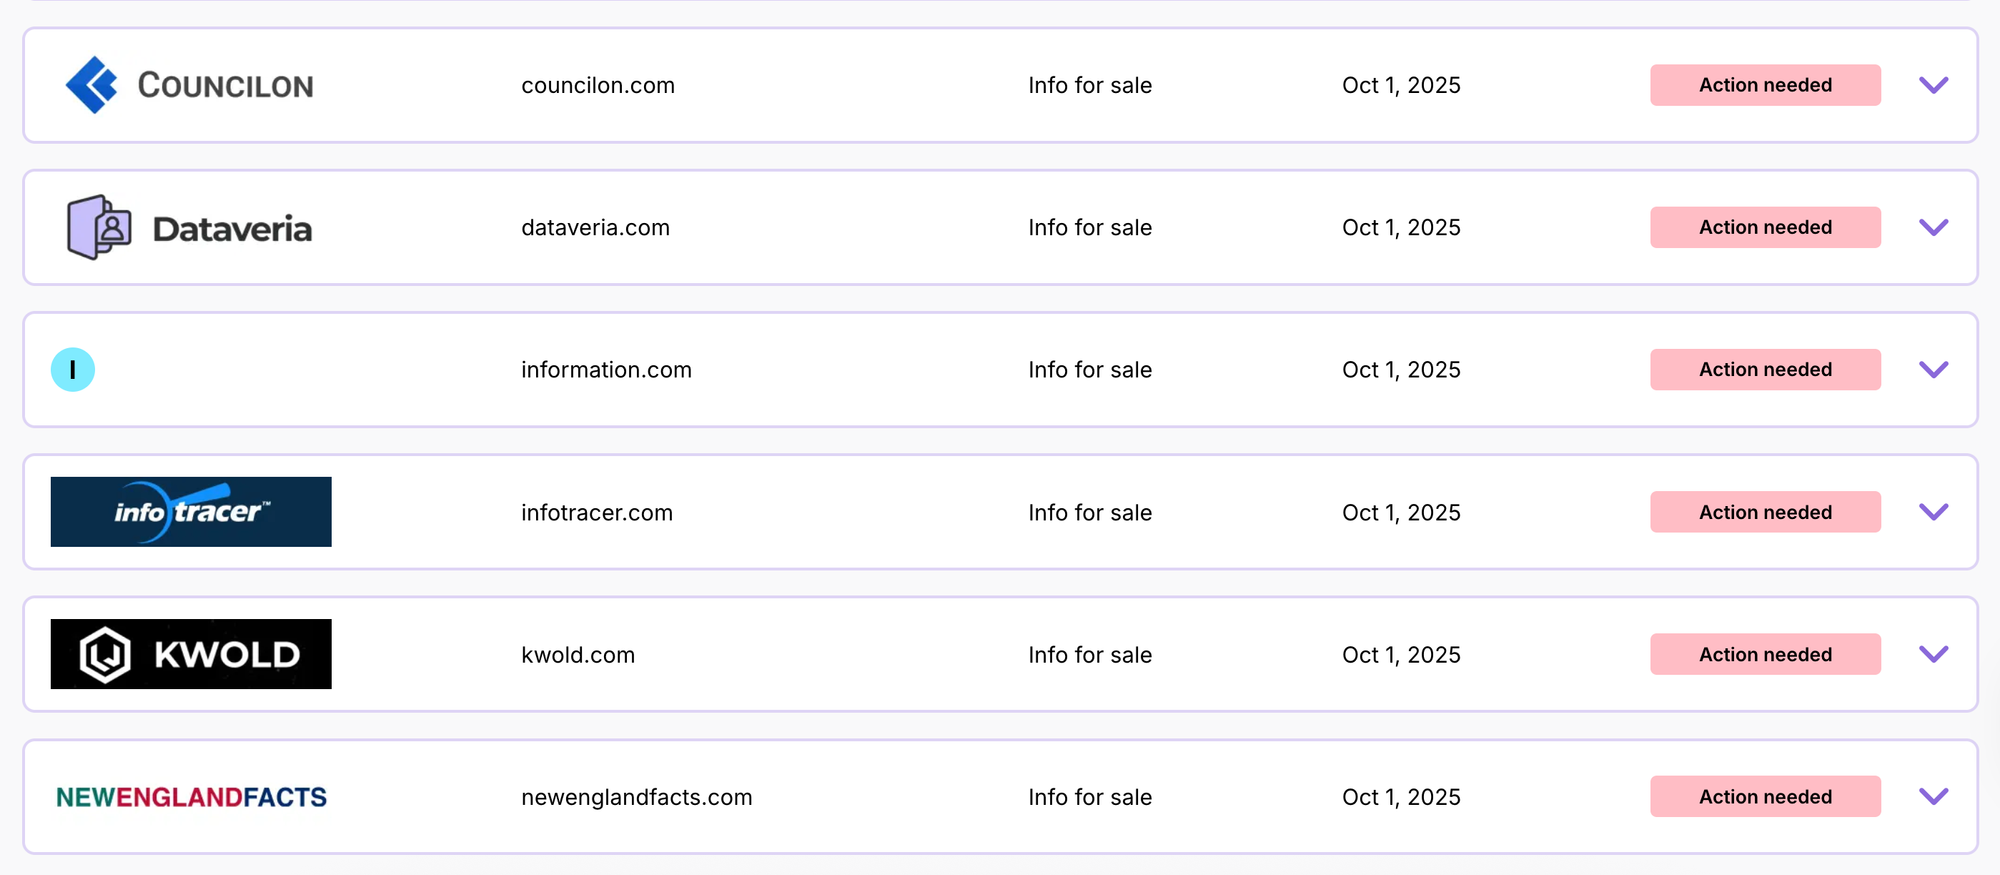This screenshot has width=2000, height=875.
Task: Expand the councilon.com row chevron
Action: (1933, 85)
